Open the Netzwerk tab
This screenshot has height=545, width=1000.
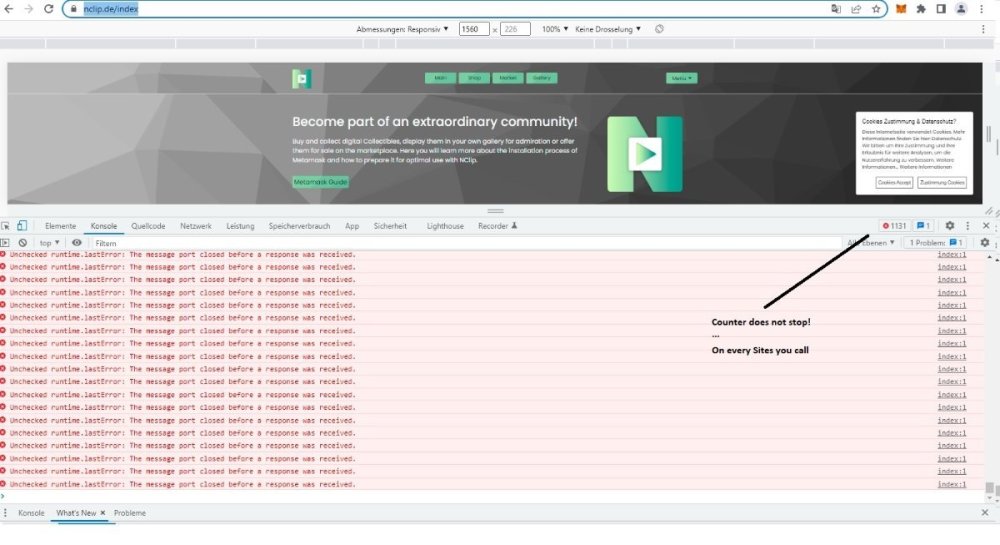(x=196, y=226)
